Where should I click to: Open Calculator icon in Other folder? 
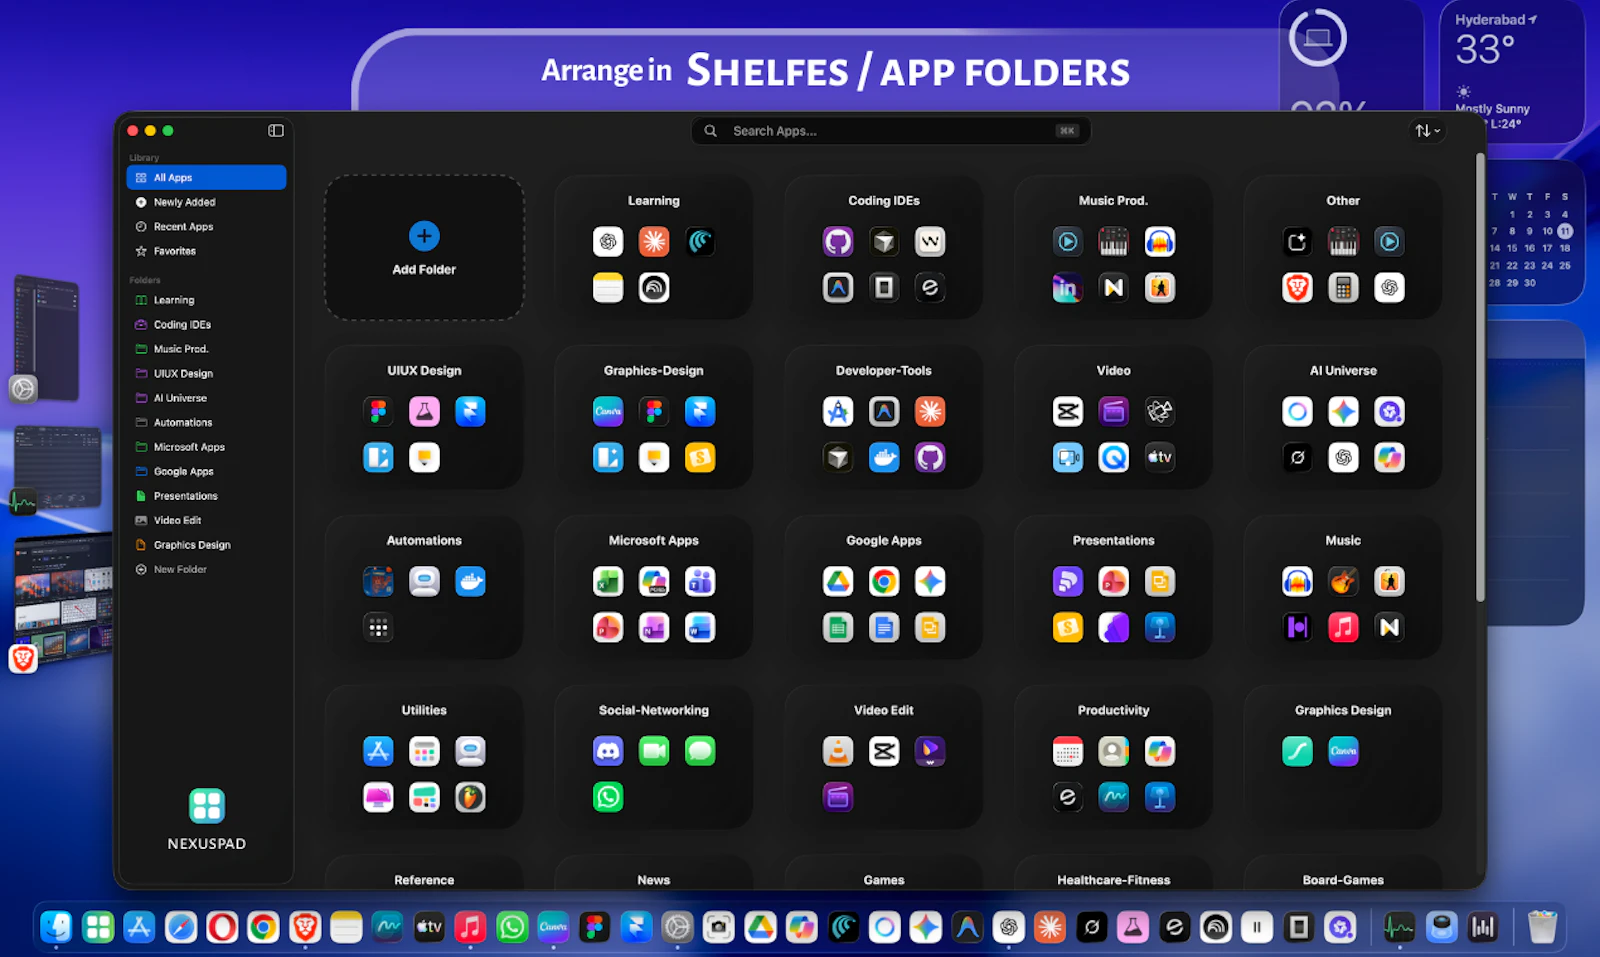(1343, 287)
